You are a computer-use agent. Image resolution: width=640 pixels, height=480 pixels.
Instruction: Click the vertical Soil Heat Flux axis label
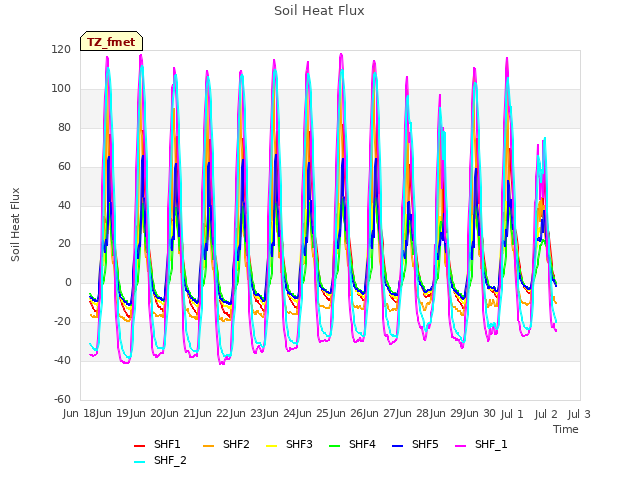point(15,225)
